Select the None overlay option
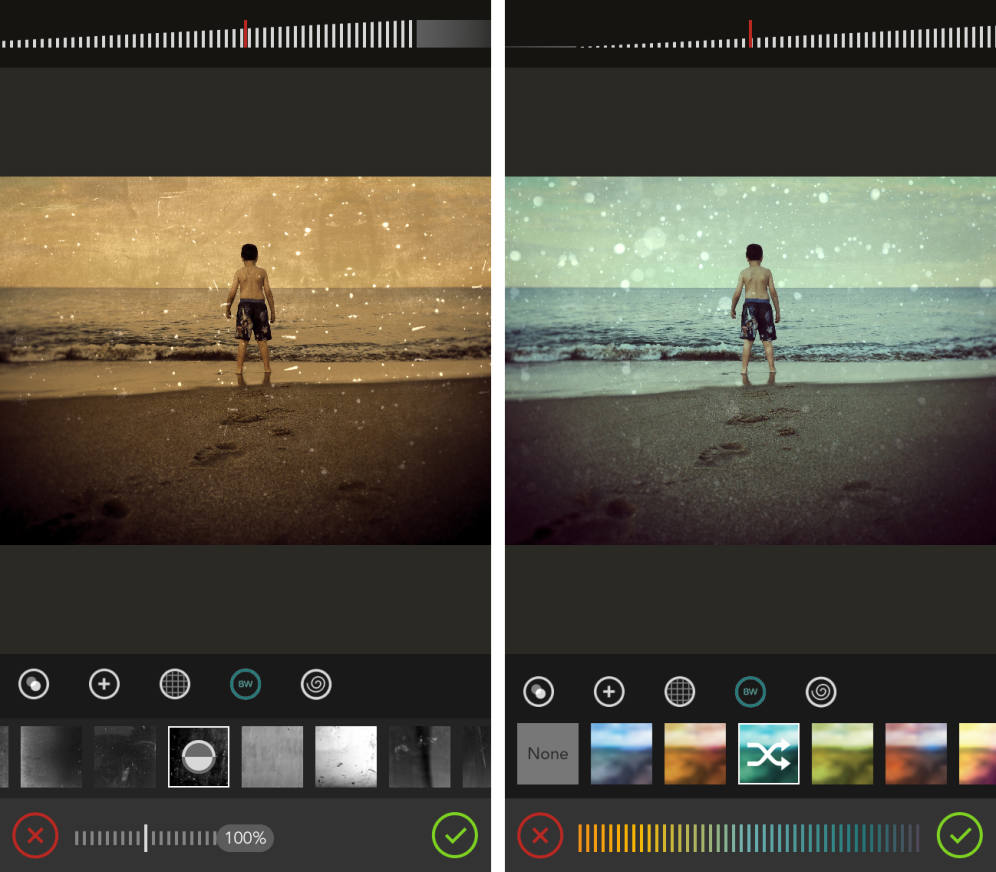The height and width of the screenshot is (872, 996). point(547,753)
